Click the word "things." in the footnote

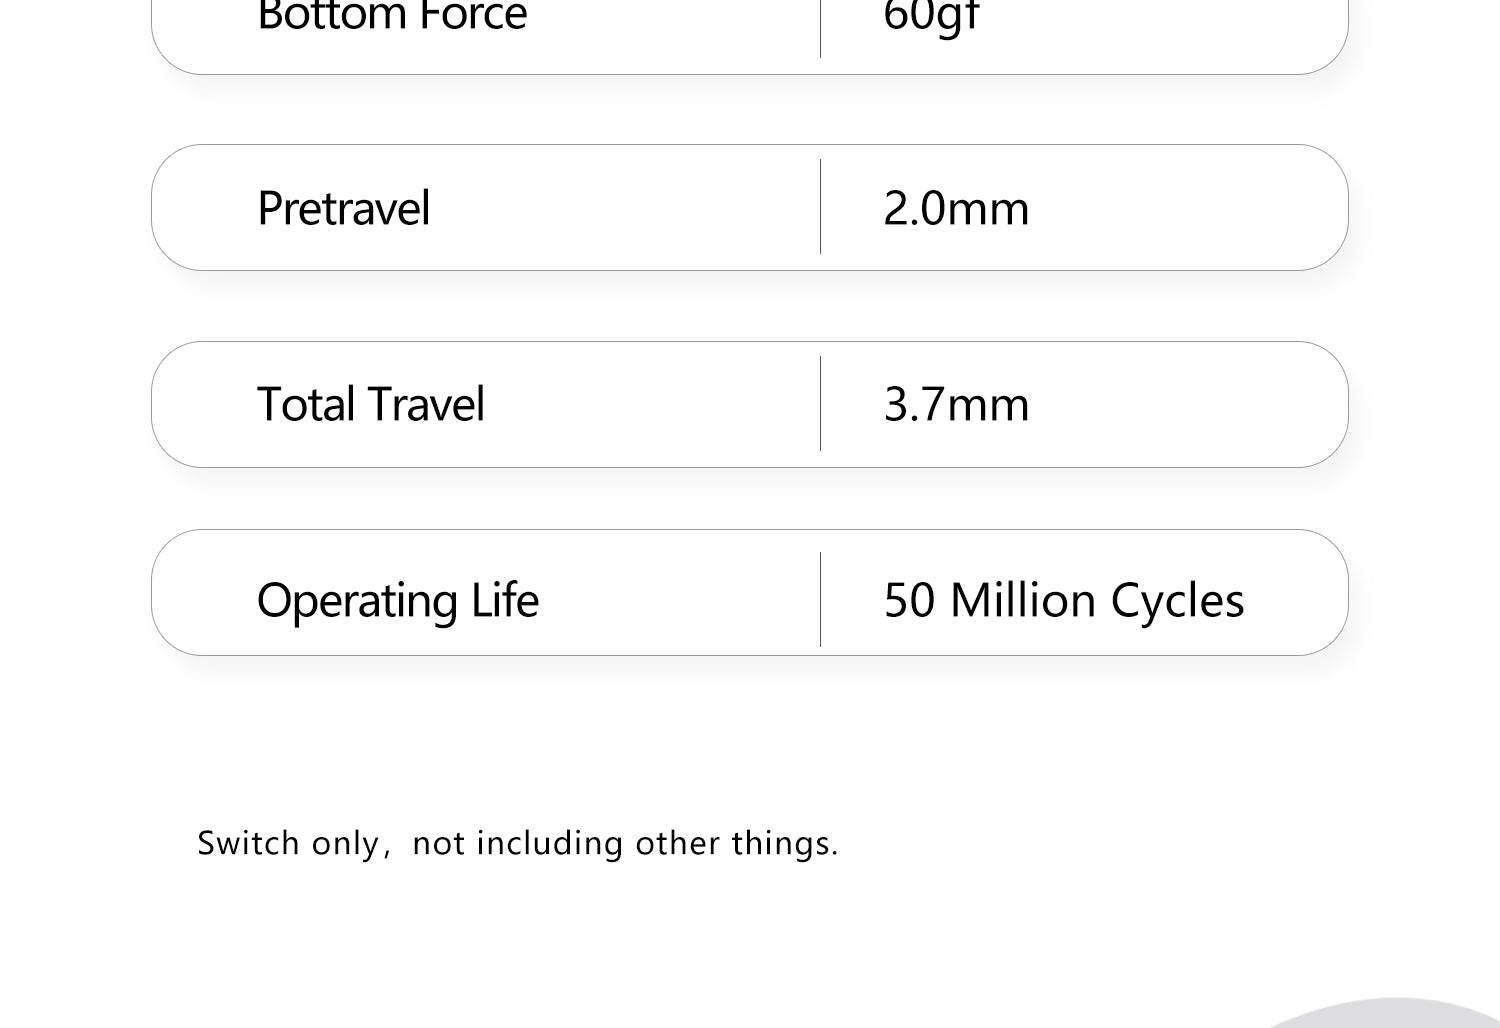point(785,843)
